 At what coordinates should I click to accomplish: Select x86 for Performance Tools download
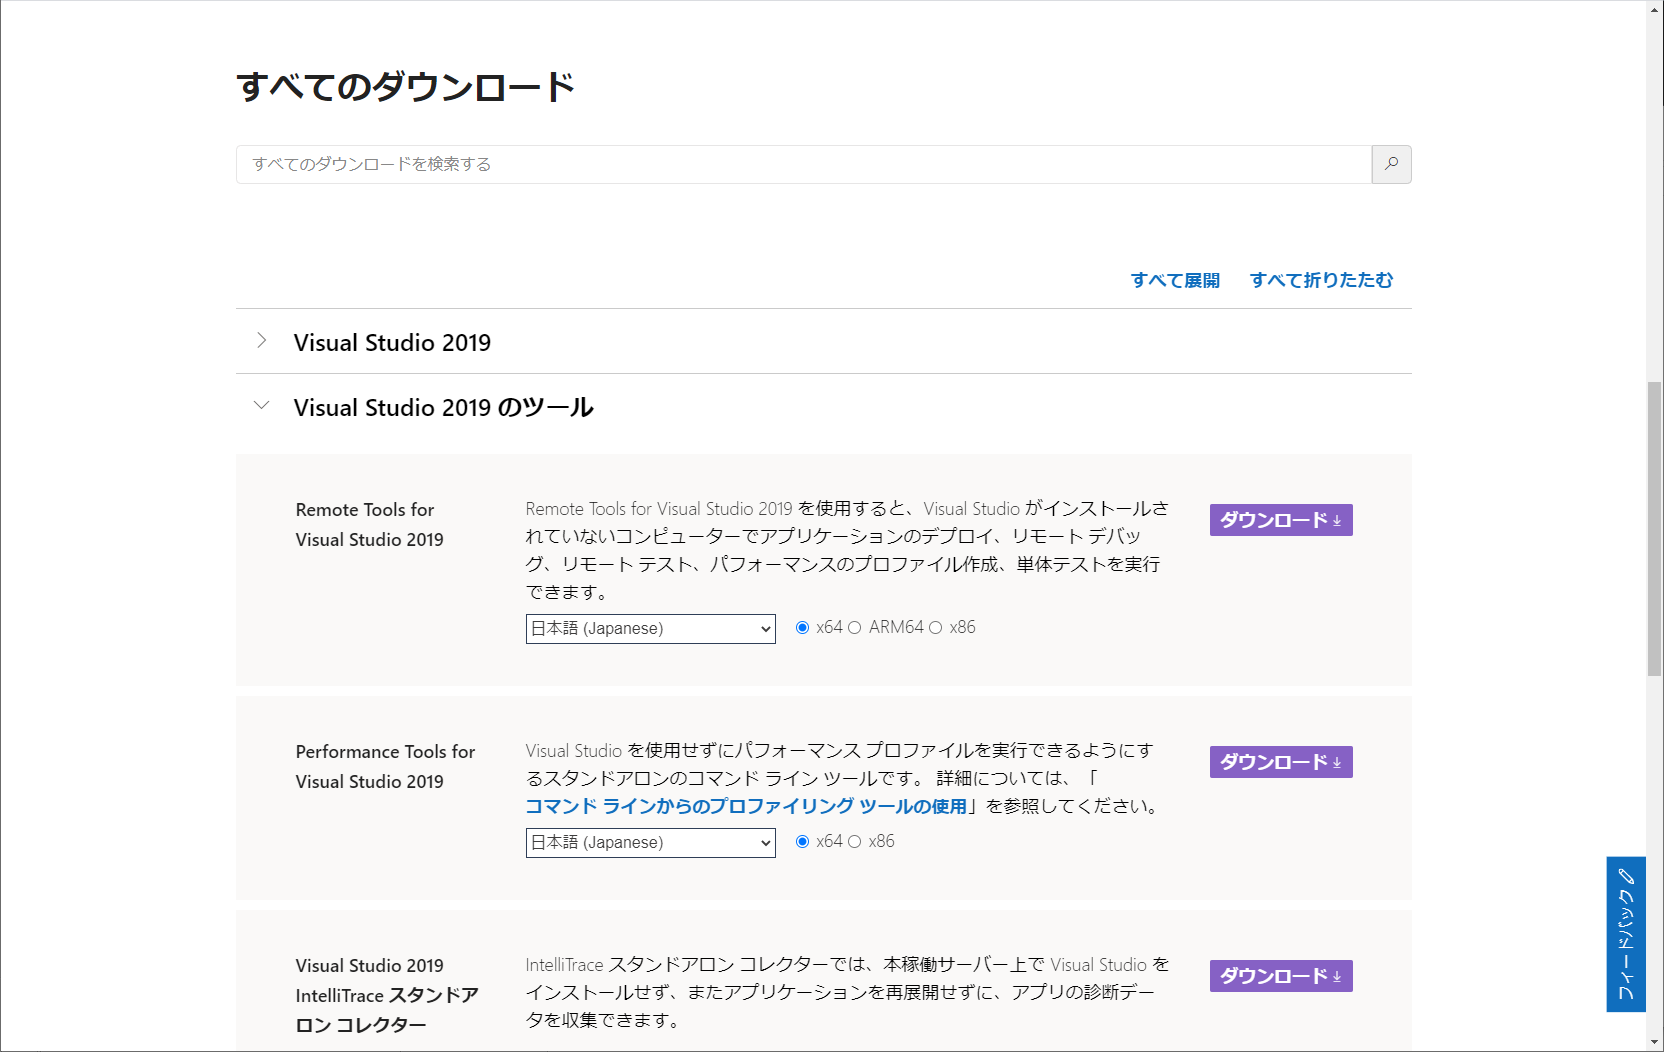[853, 841]
